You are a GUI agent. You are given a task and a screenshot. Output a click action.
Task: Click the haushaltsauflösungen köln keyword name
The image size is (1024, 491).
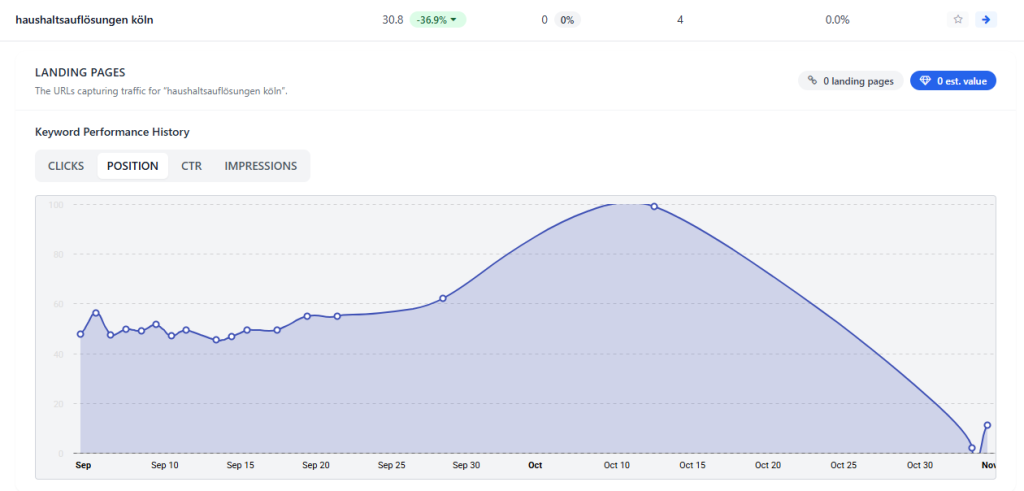click(85, 19)
